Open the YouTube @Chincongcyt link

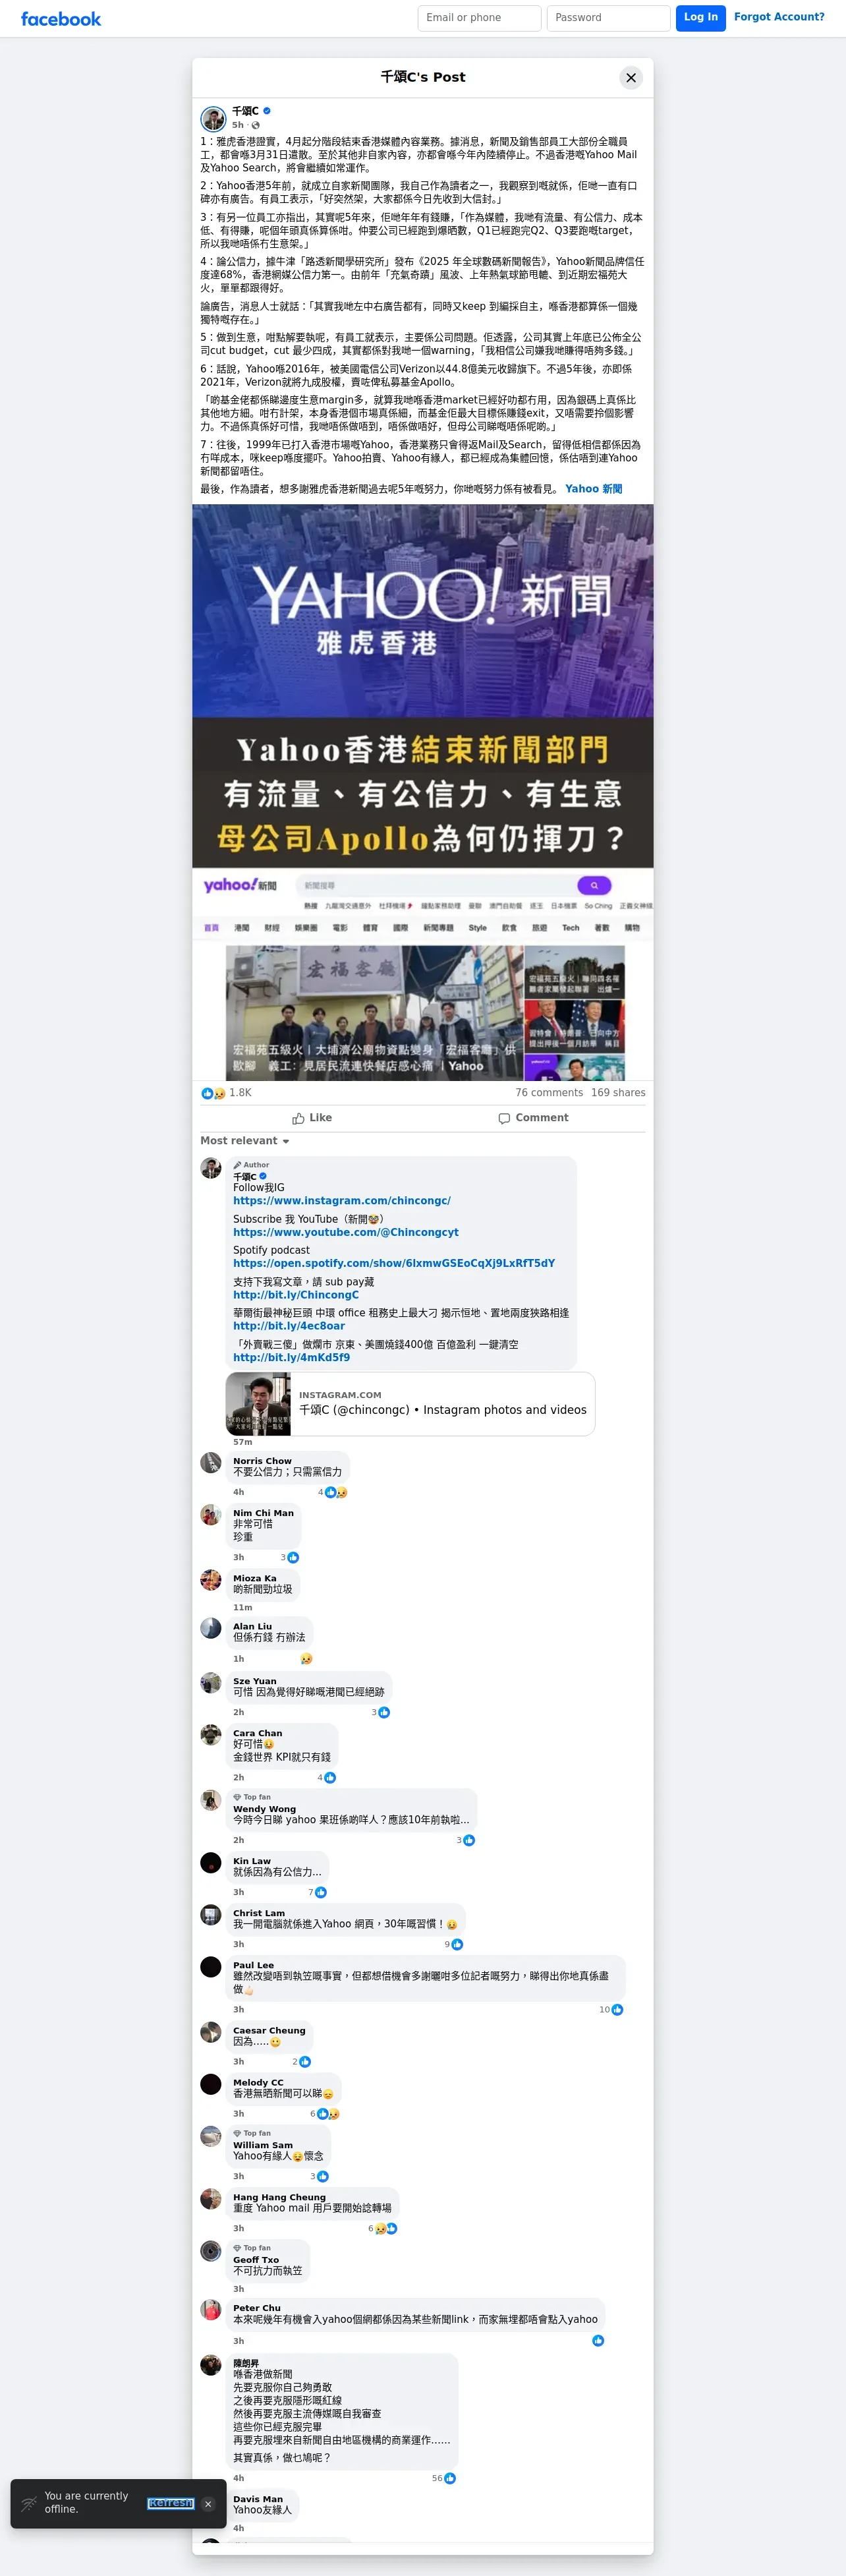[346, 1233]
